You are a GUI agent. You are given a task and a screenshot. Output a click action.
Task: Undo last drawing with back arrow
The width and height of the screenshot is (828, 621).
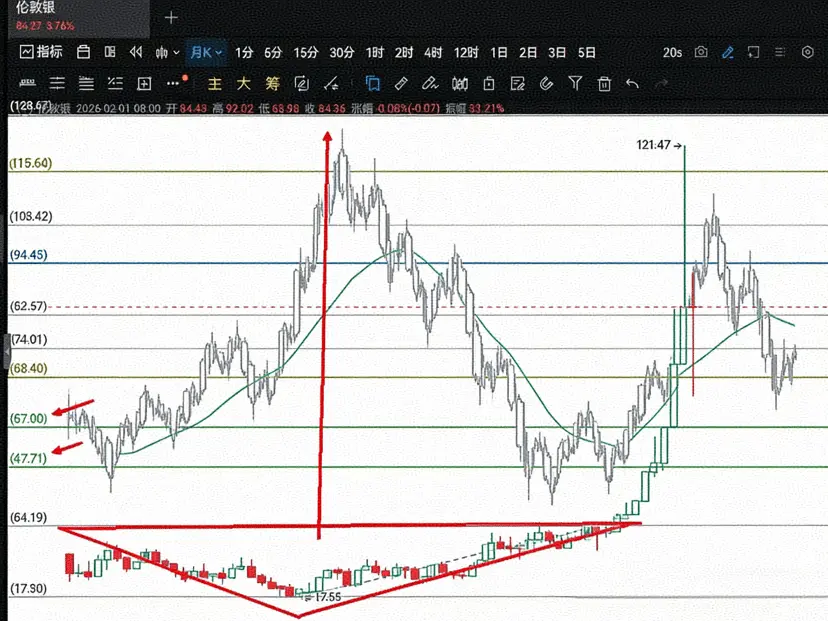pos(632,83)
